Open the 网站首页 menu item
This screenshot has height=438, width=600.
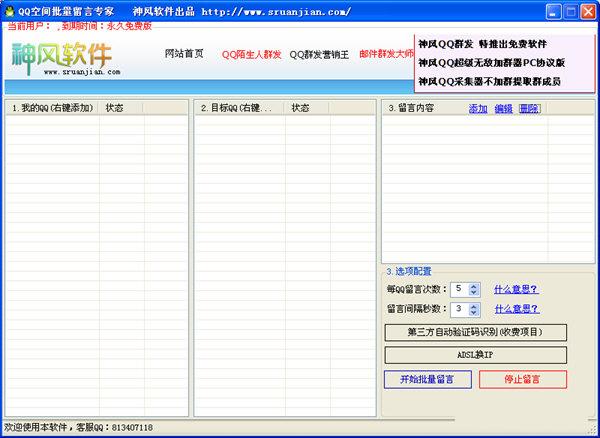(184, 54)
